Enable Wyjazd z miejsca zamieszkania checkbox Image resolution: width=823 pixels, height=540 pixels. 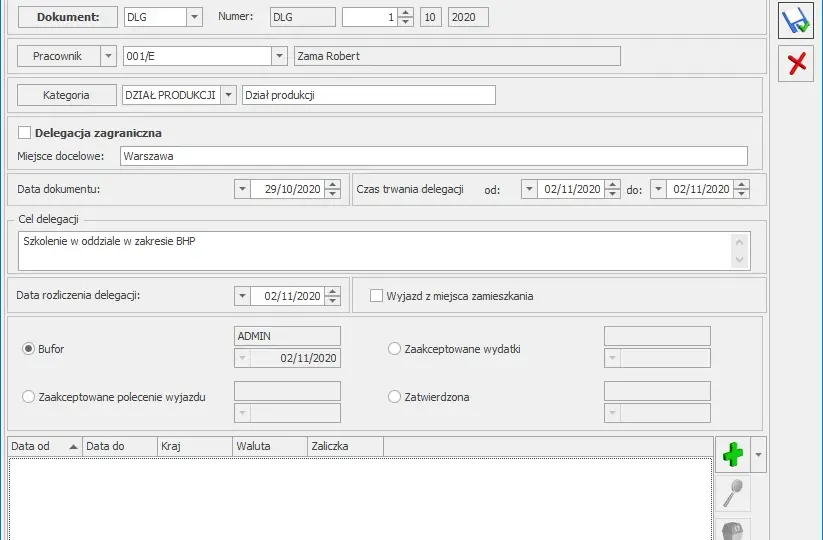coord(376,296)
